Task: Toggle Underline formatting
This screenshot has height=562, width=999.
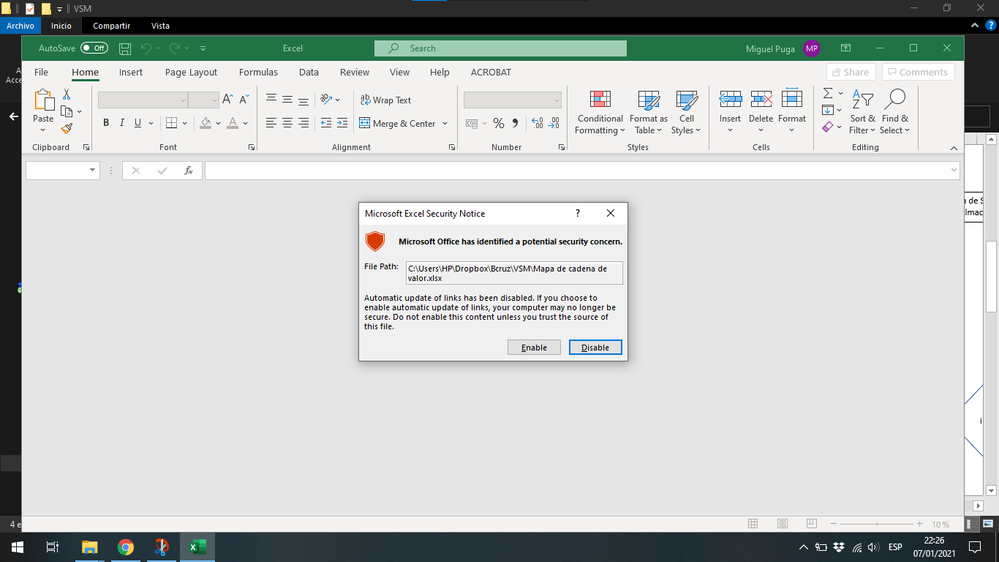Action: (138, 123)
